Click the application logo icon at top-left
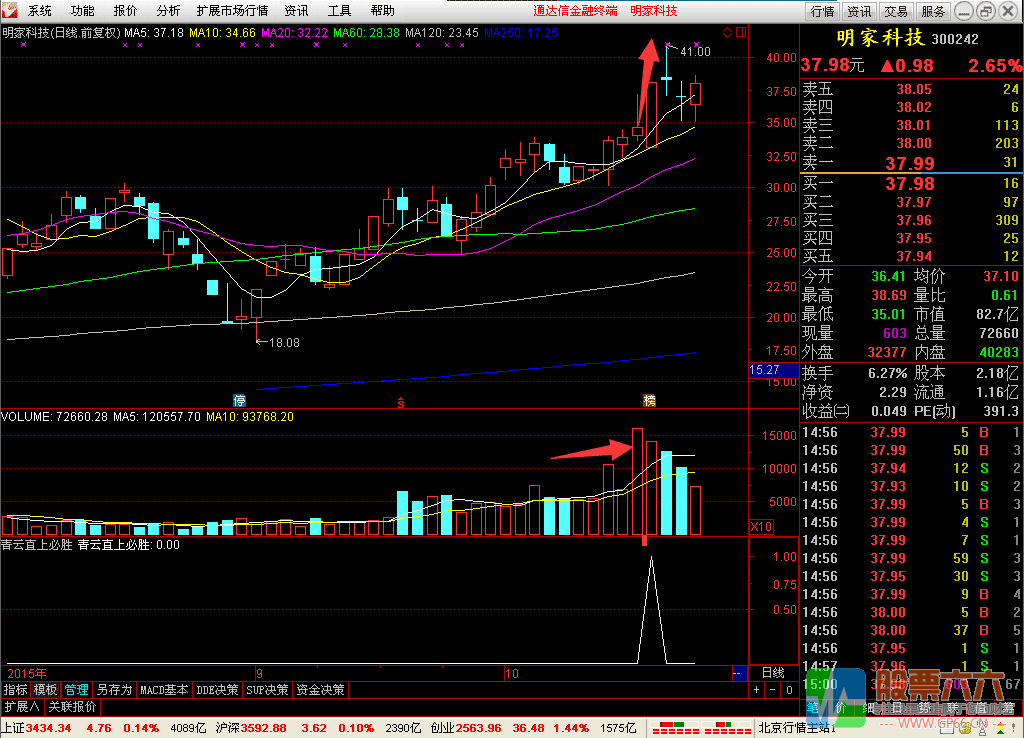1024x738 pixels. (9, 10)
